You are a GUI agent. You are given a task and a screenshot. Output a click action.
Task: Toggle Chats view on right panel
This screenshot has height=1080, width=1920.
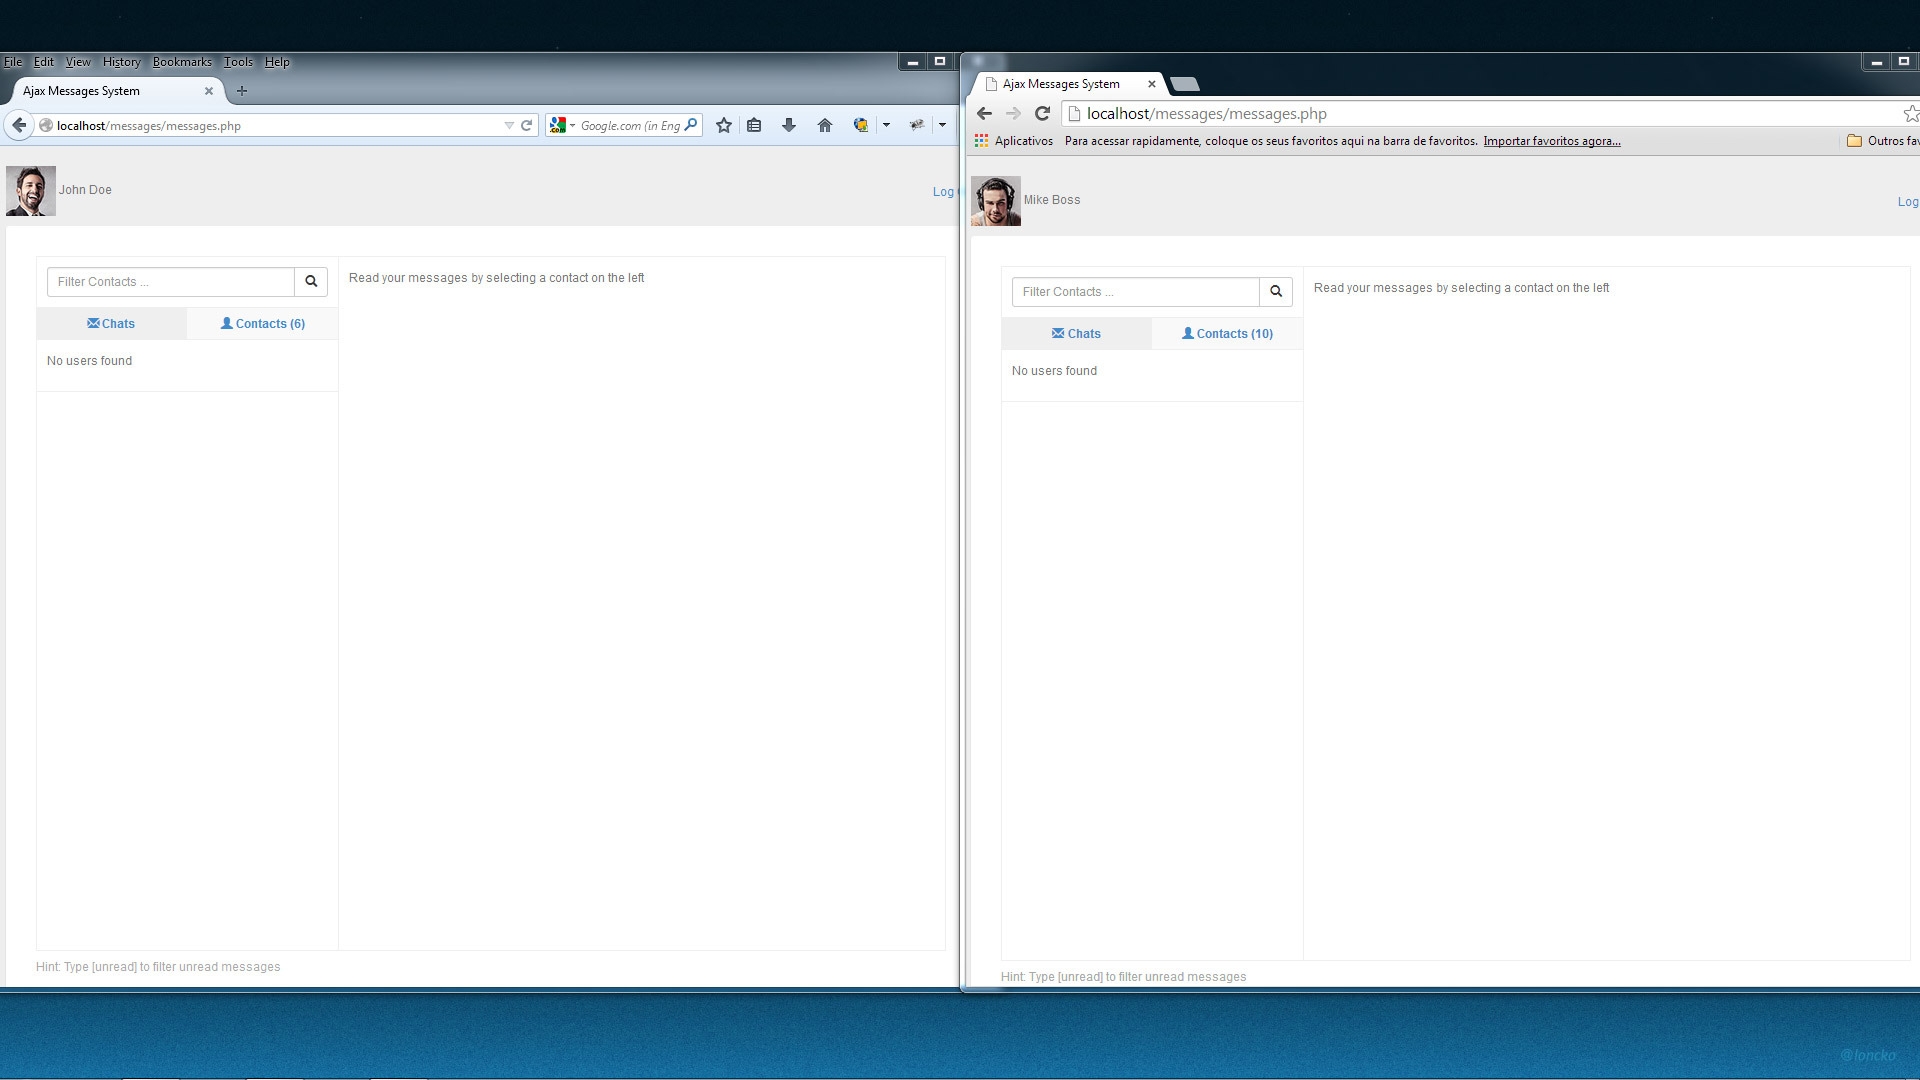1076,334
